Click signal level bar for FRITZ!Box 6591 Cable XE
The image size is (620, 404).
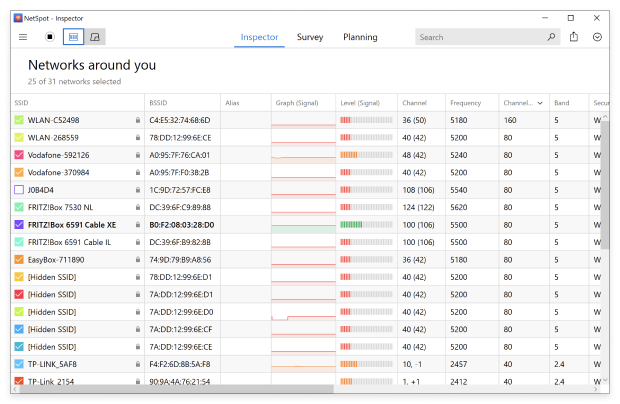pyautogui.click(x=366, y=225)
